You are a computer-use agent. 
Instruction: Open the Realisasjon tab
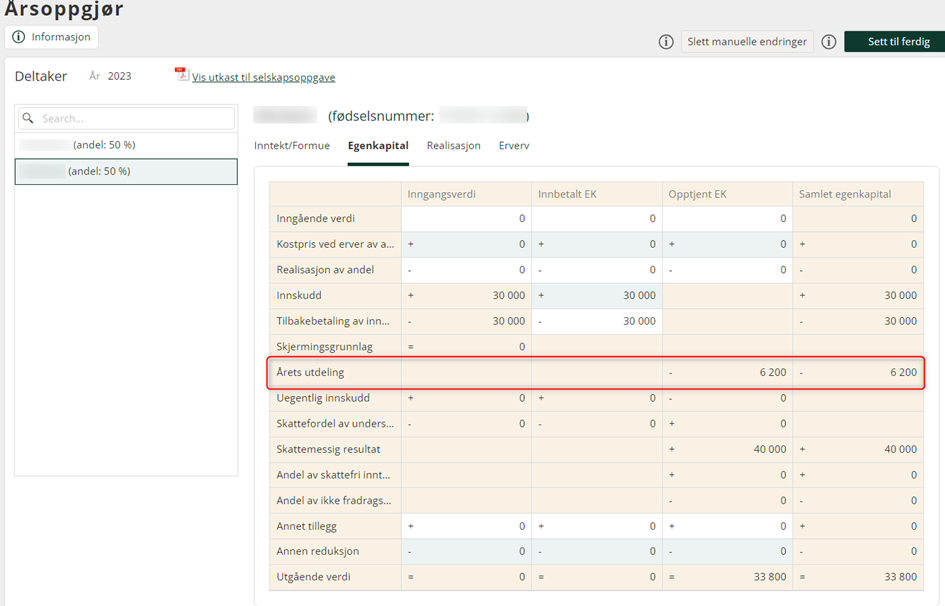click(453, 146)
